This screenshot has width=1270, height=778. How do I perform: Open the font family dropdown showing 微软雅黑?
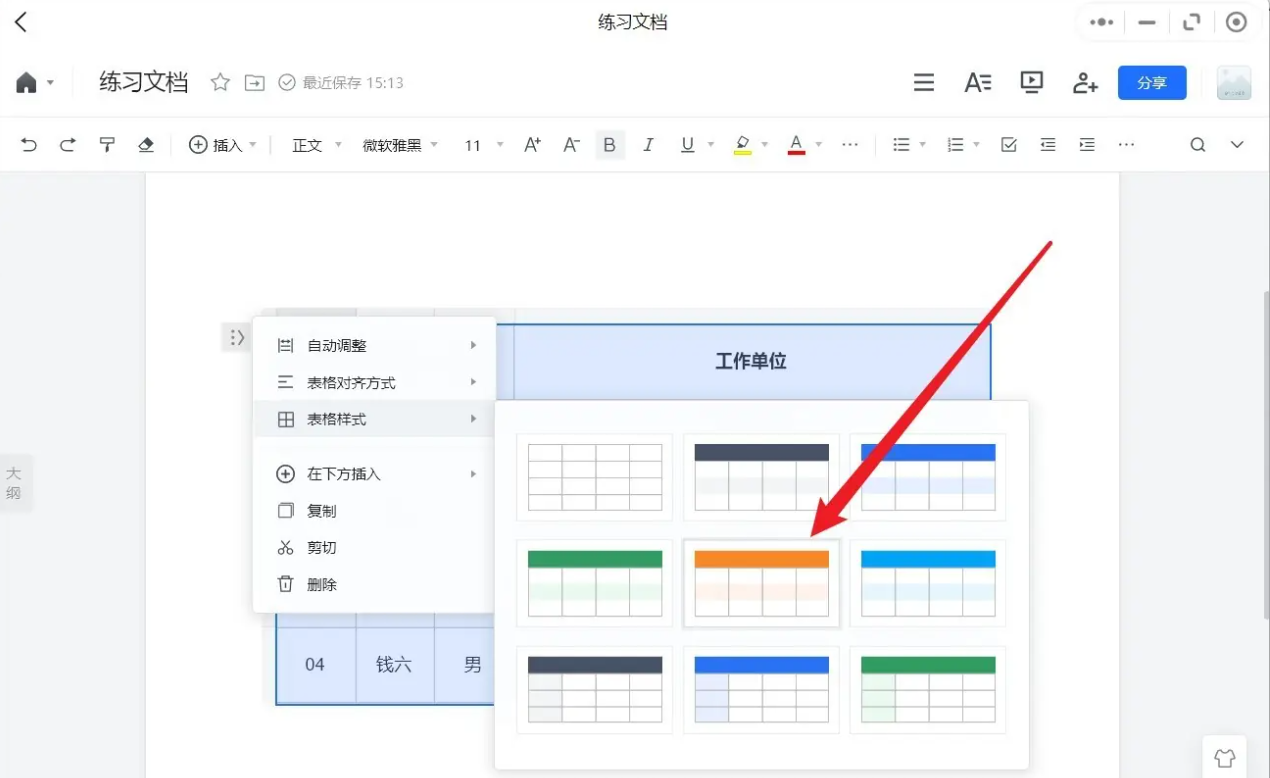coord(398,144)
